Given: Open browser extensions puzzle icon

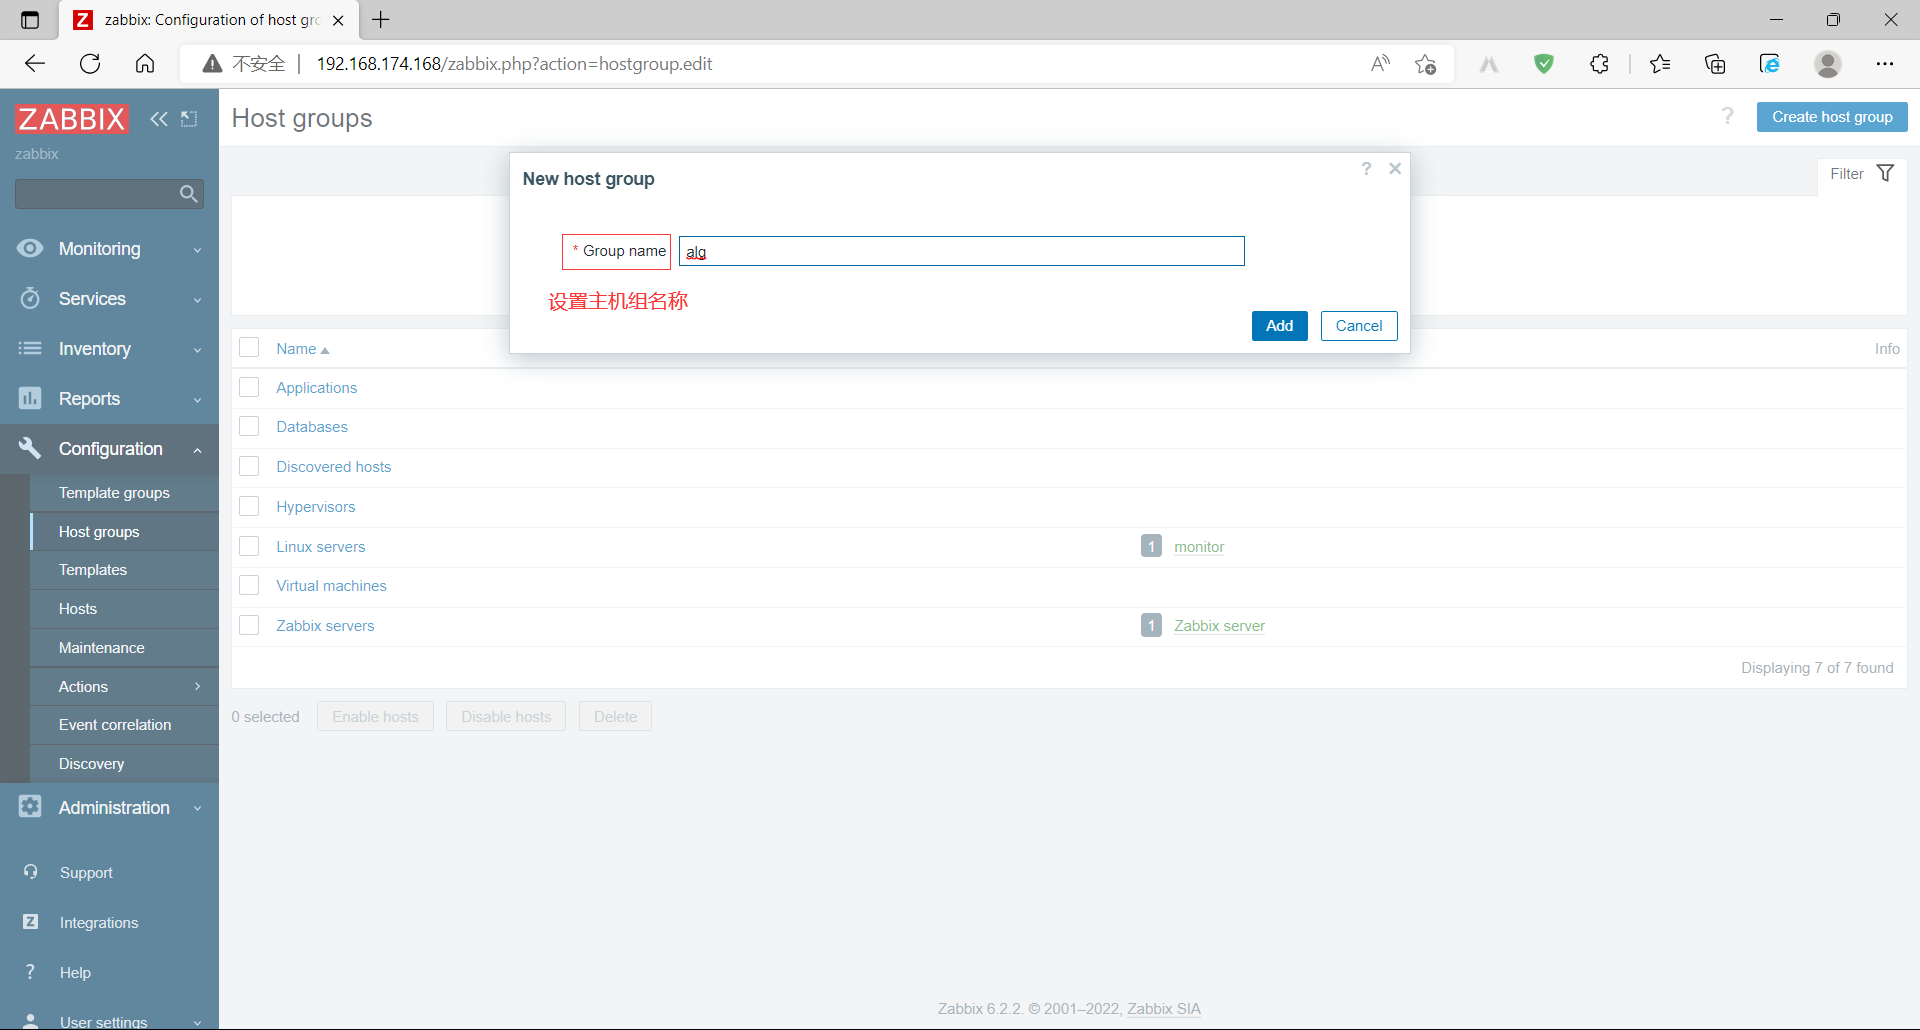Looking at the screenshot, I should point(1599,64).
